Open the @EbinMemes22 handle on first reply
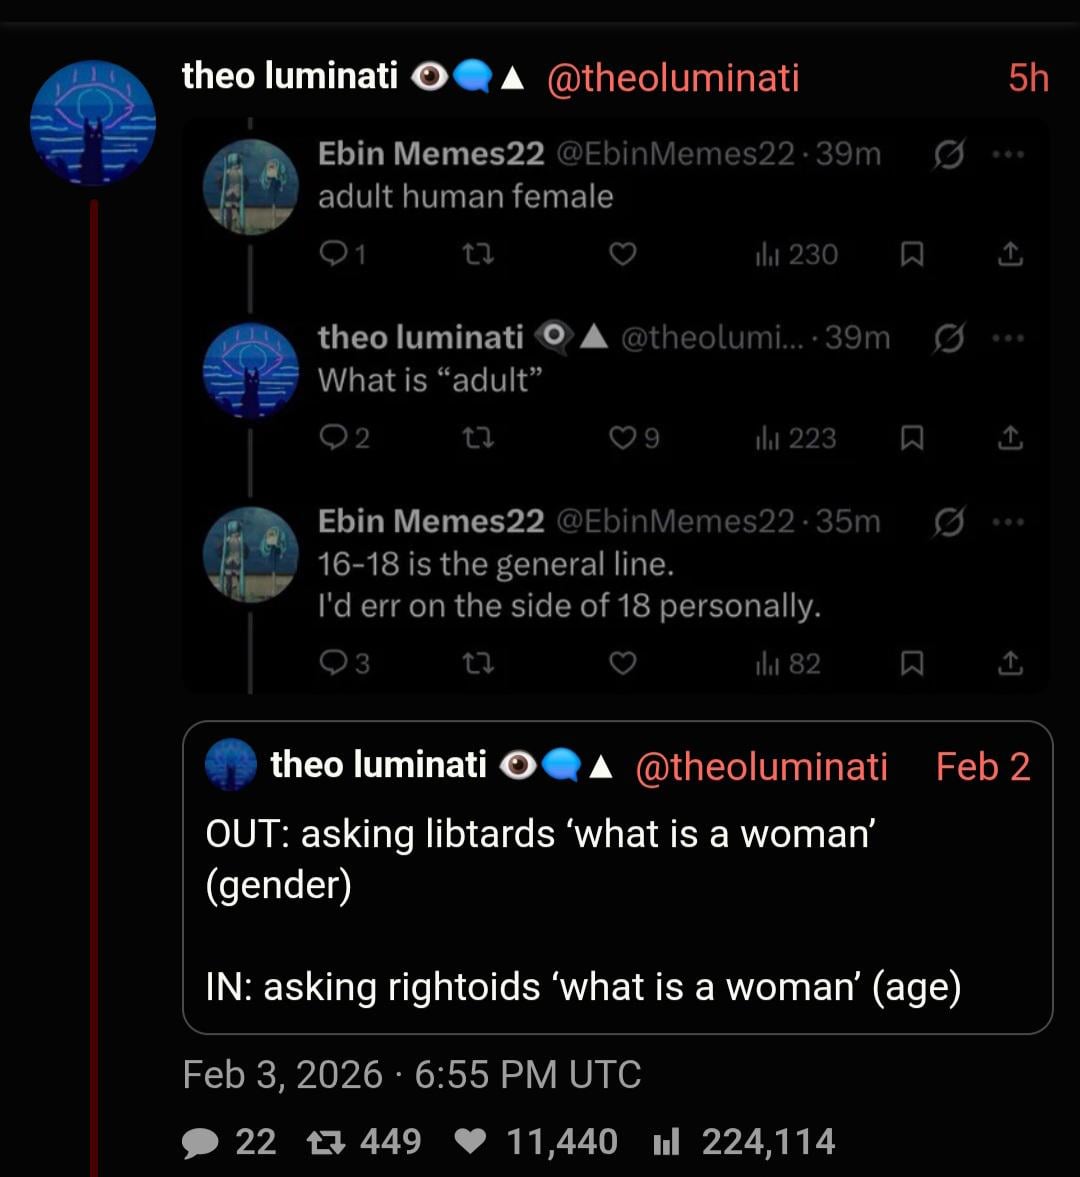 (675, 154)
